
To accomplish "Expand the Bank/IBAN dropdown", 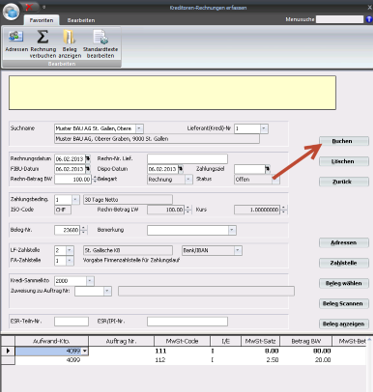I will tap(238, 250).
